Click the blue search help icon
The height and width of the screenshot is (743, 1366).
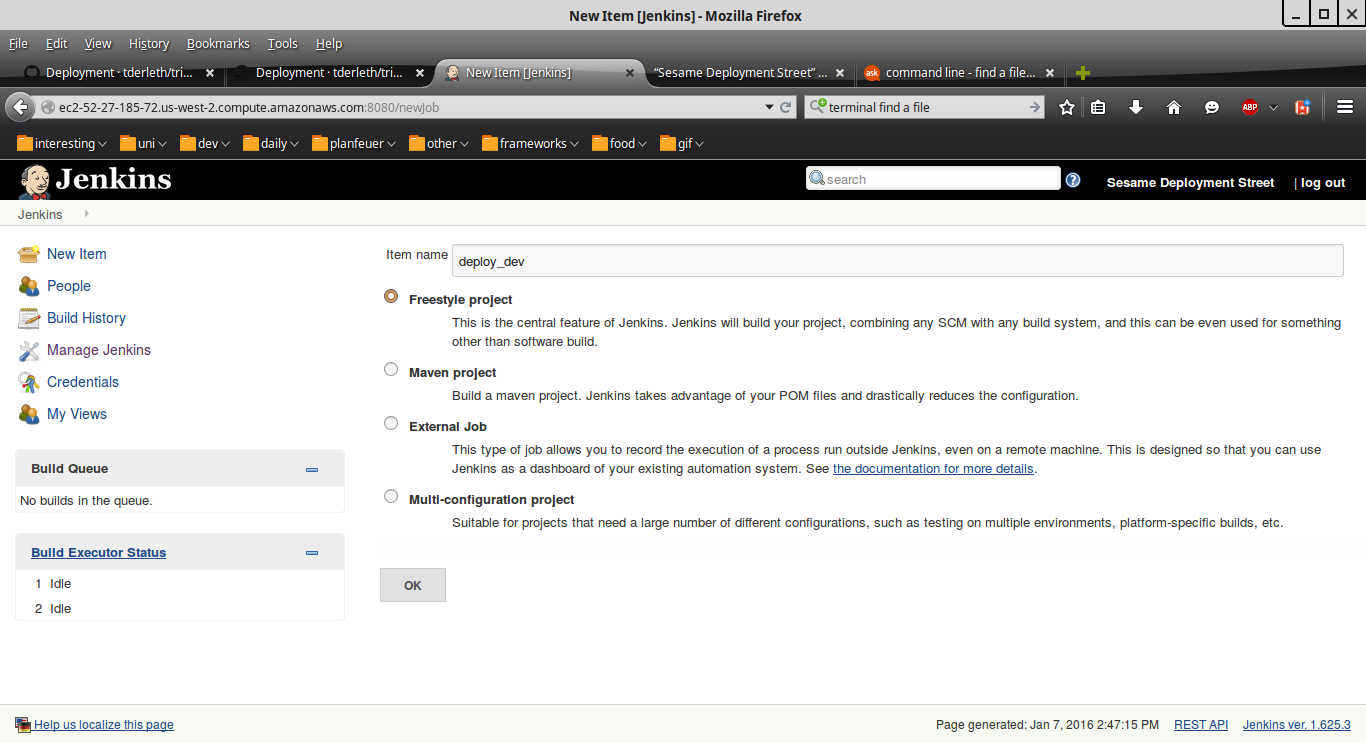coord(1073,180)
